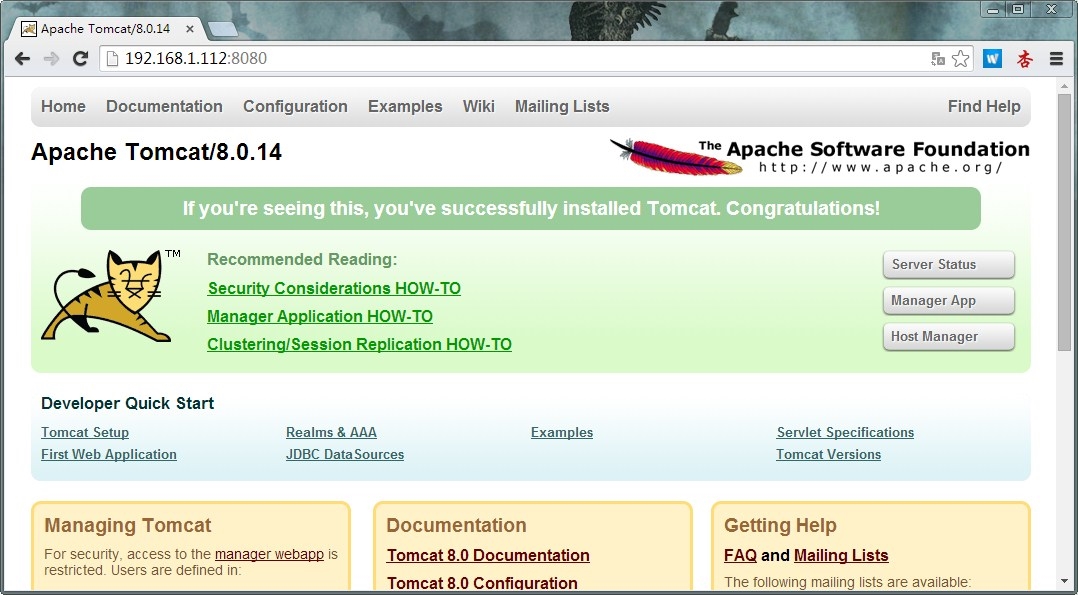This screenshot has height=595, width=1078.
Task: Click the Tomcat cat logo image
Action: [110, 296]
